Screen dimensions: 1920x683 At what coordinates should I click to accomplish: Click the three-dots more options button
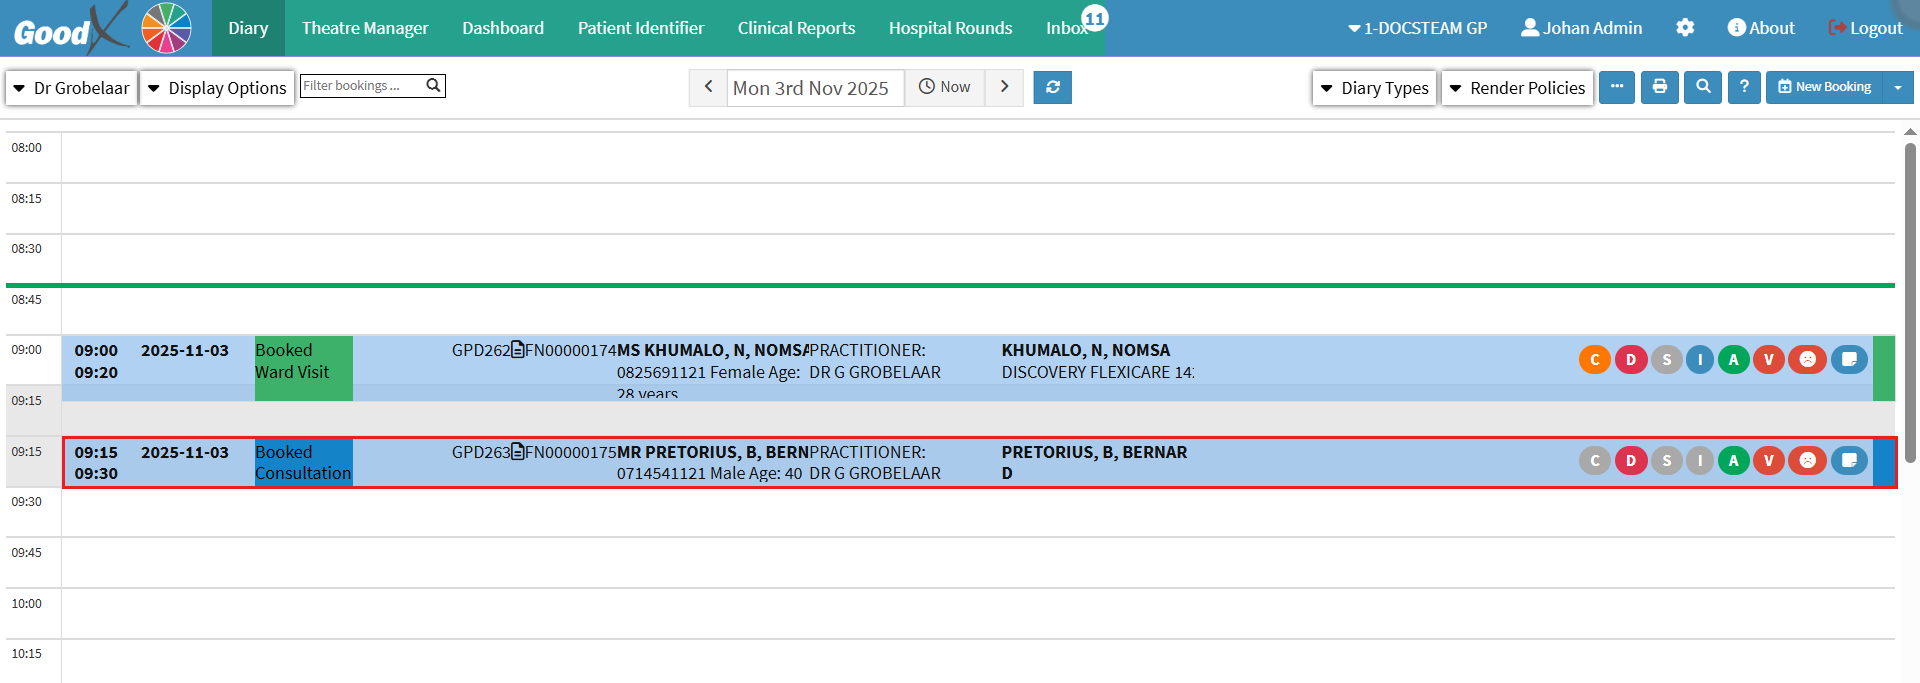point(1616,87)
